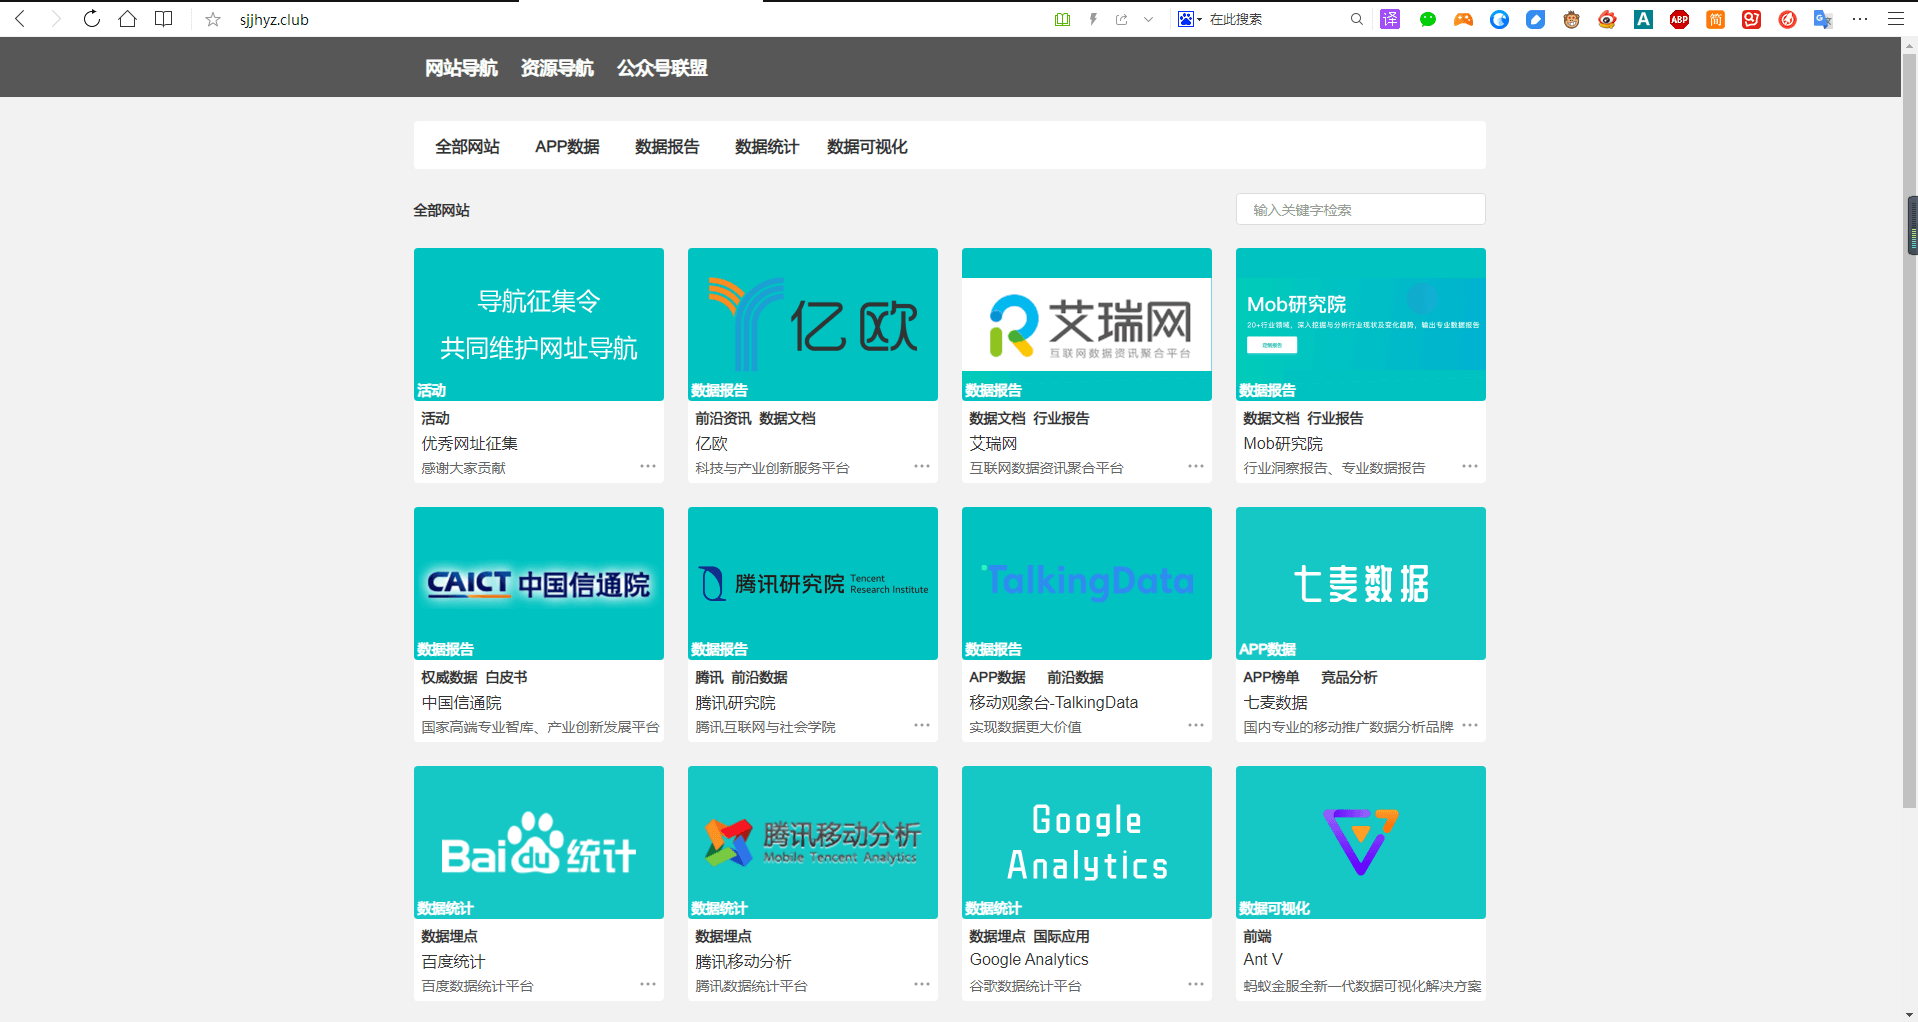Go back with the browser back arrow
The height and width of the screenshot is (1022, 1918).
pyautogui.click(x=20, y=19)
